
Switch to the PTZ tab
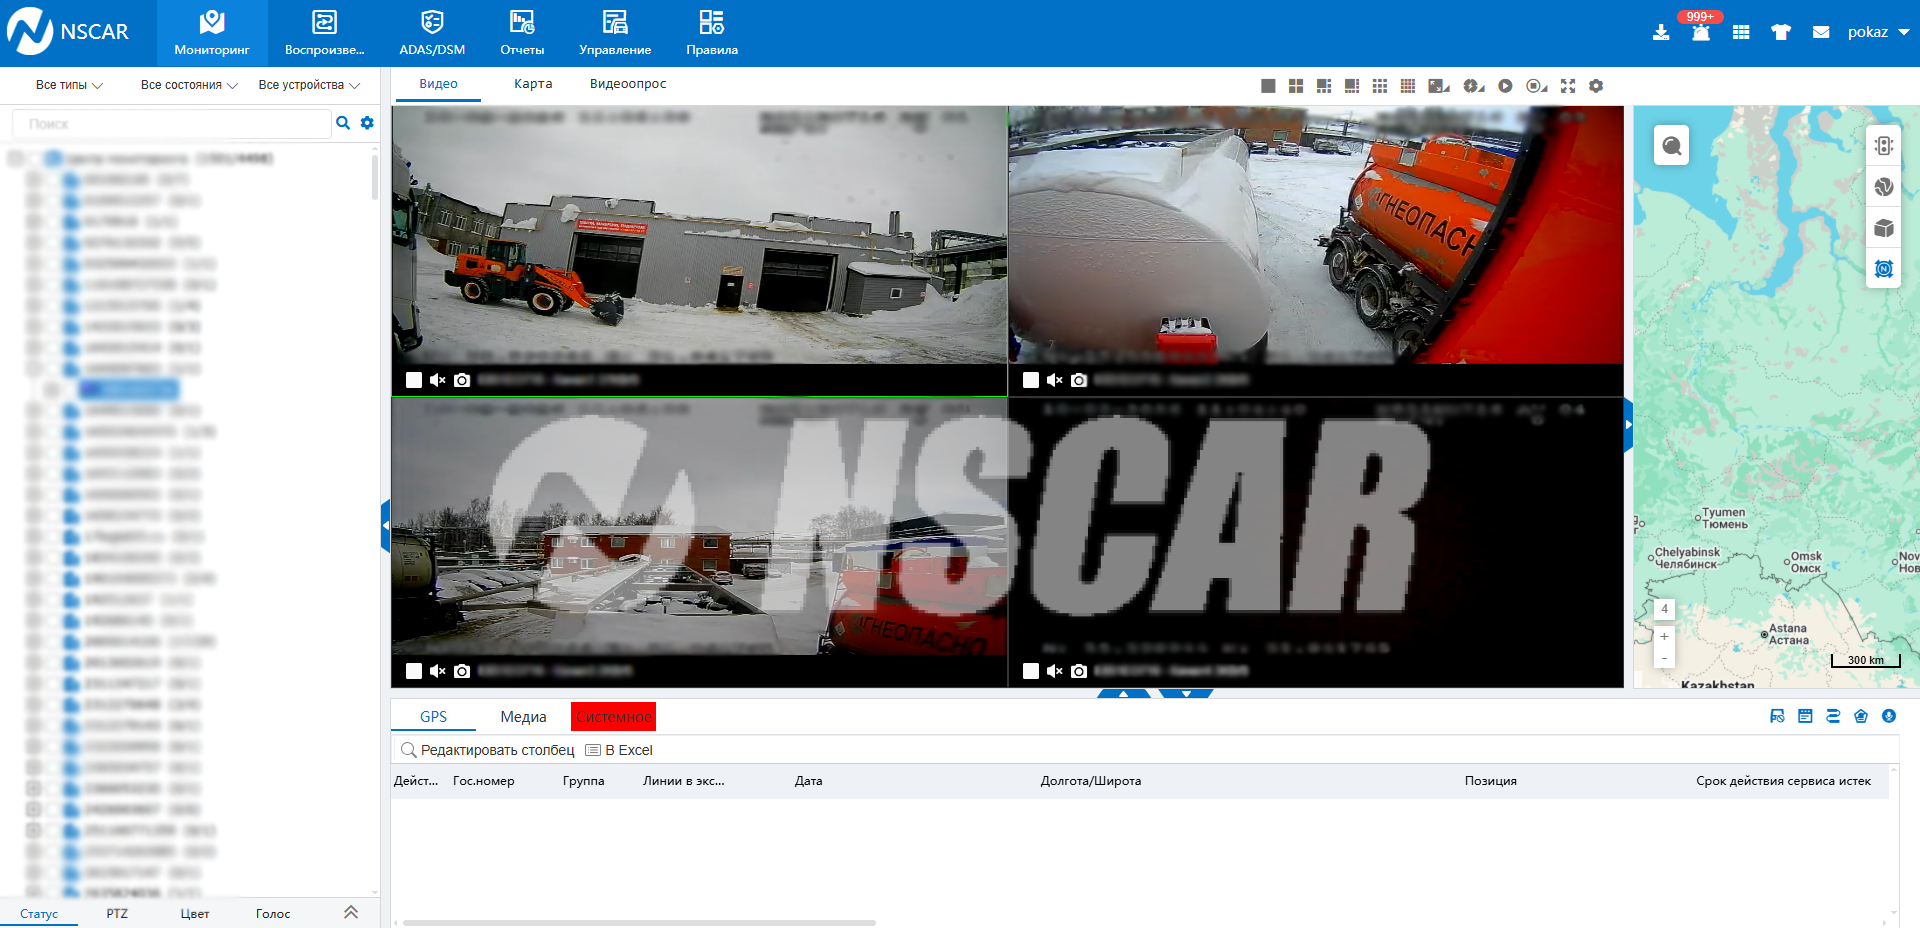tap(117, 913)
